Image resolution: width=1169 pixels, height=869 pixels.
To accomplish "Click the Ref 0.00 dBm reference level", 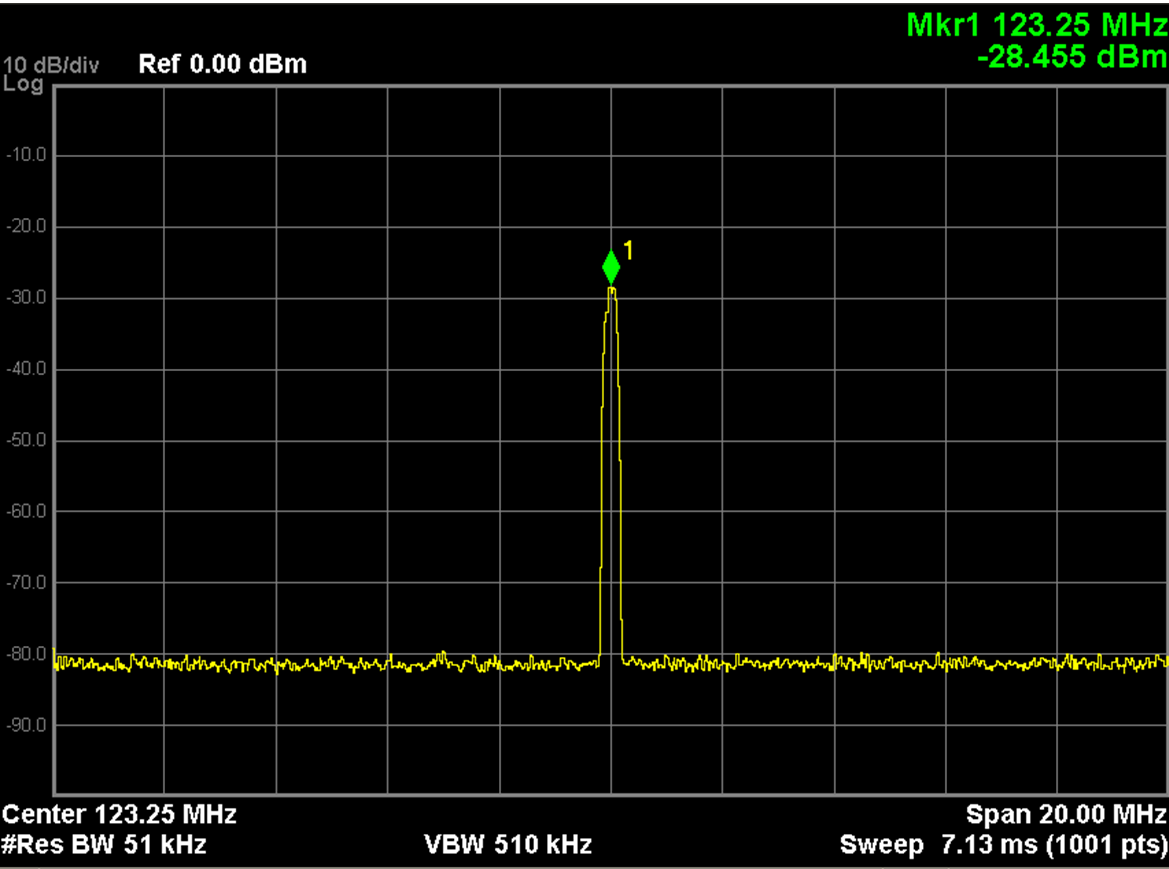I will coord(223,65).
